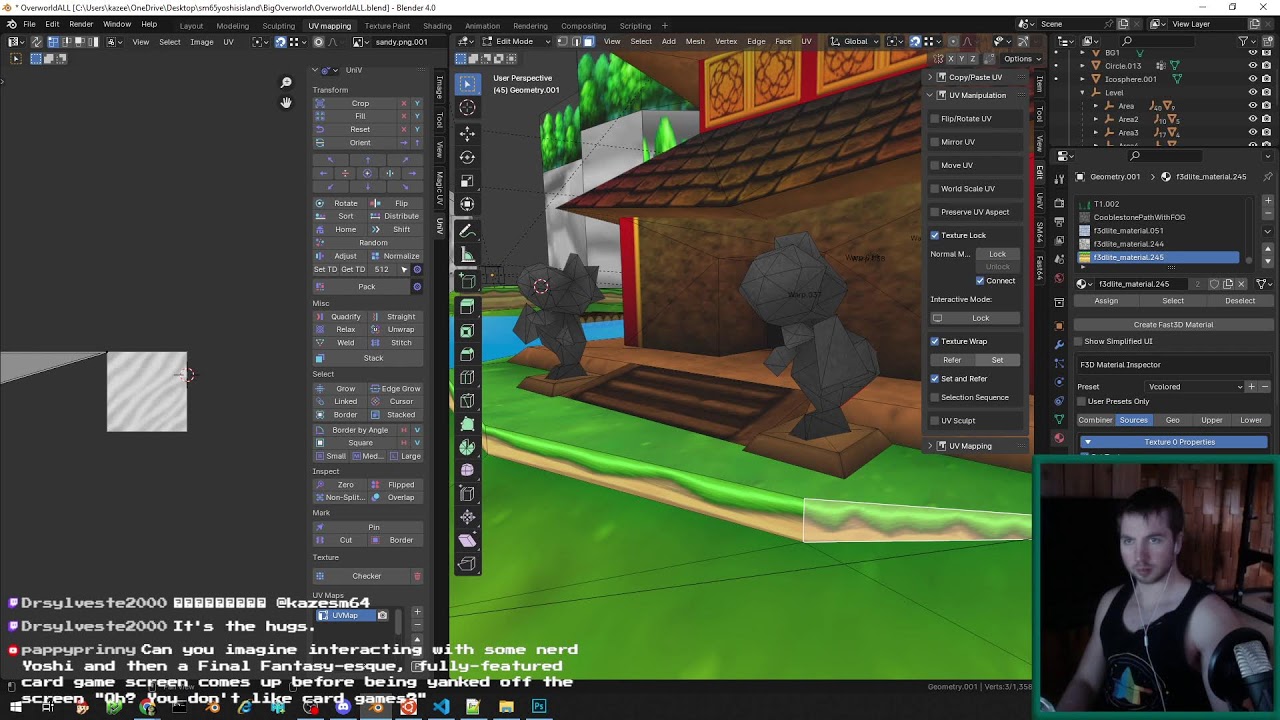The image size is (1280, 720).
Task: Select f3dlite_material.244 in the material list
Action: point(1160,244)
